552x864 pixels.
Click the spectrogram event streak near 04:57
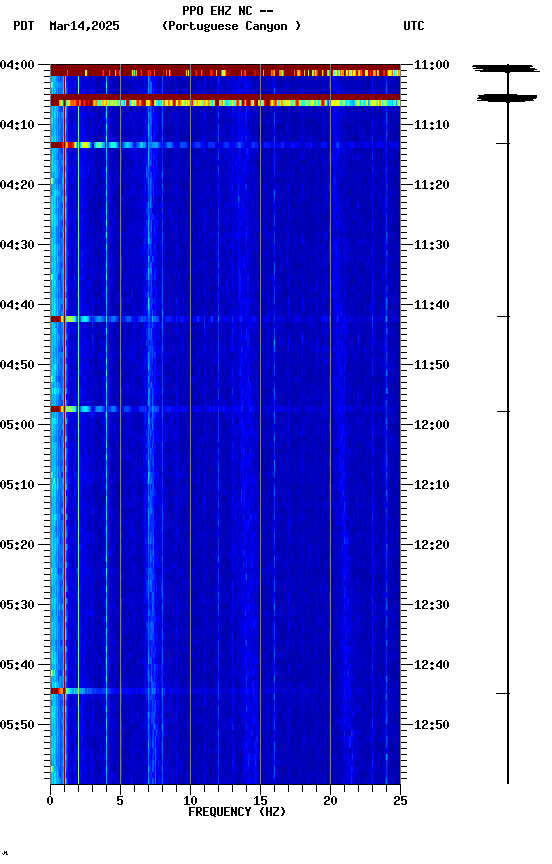[x=225, y=409]
